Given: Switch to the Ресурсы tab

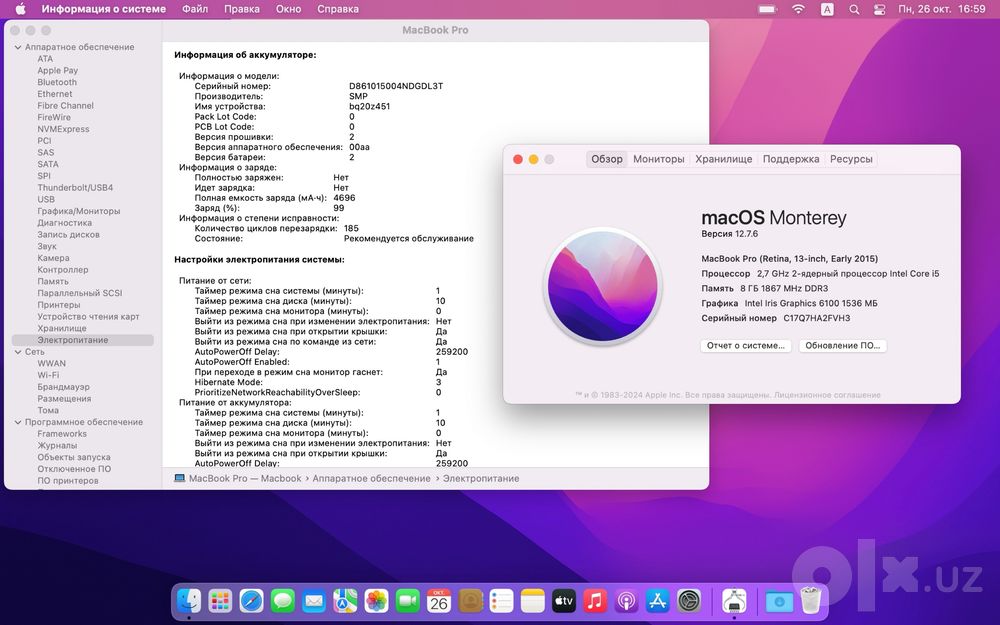Looking at the screenshot, I should (x=851, y=159).
